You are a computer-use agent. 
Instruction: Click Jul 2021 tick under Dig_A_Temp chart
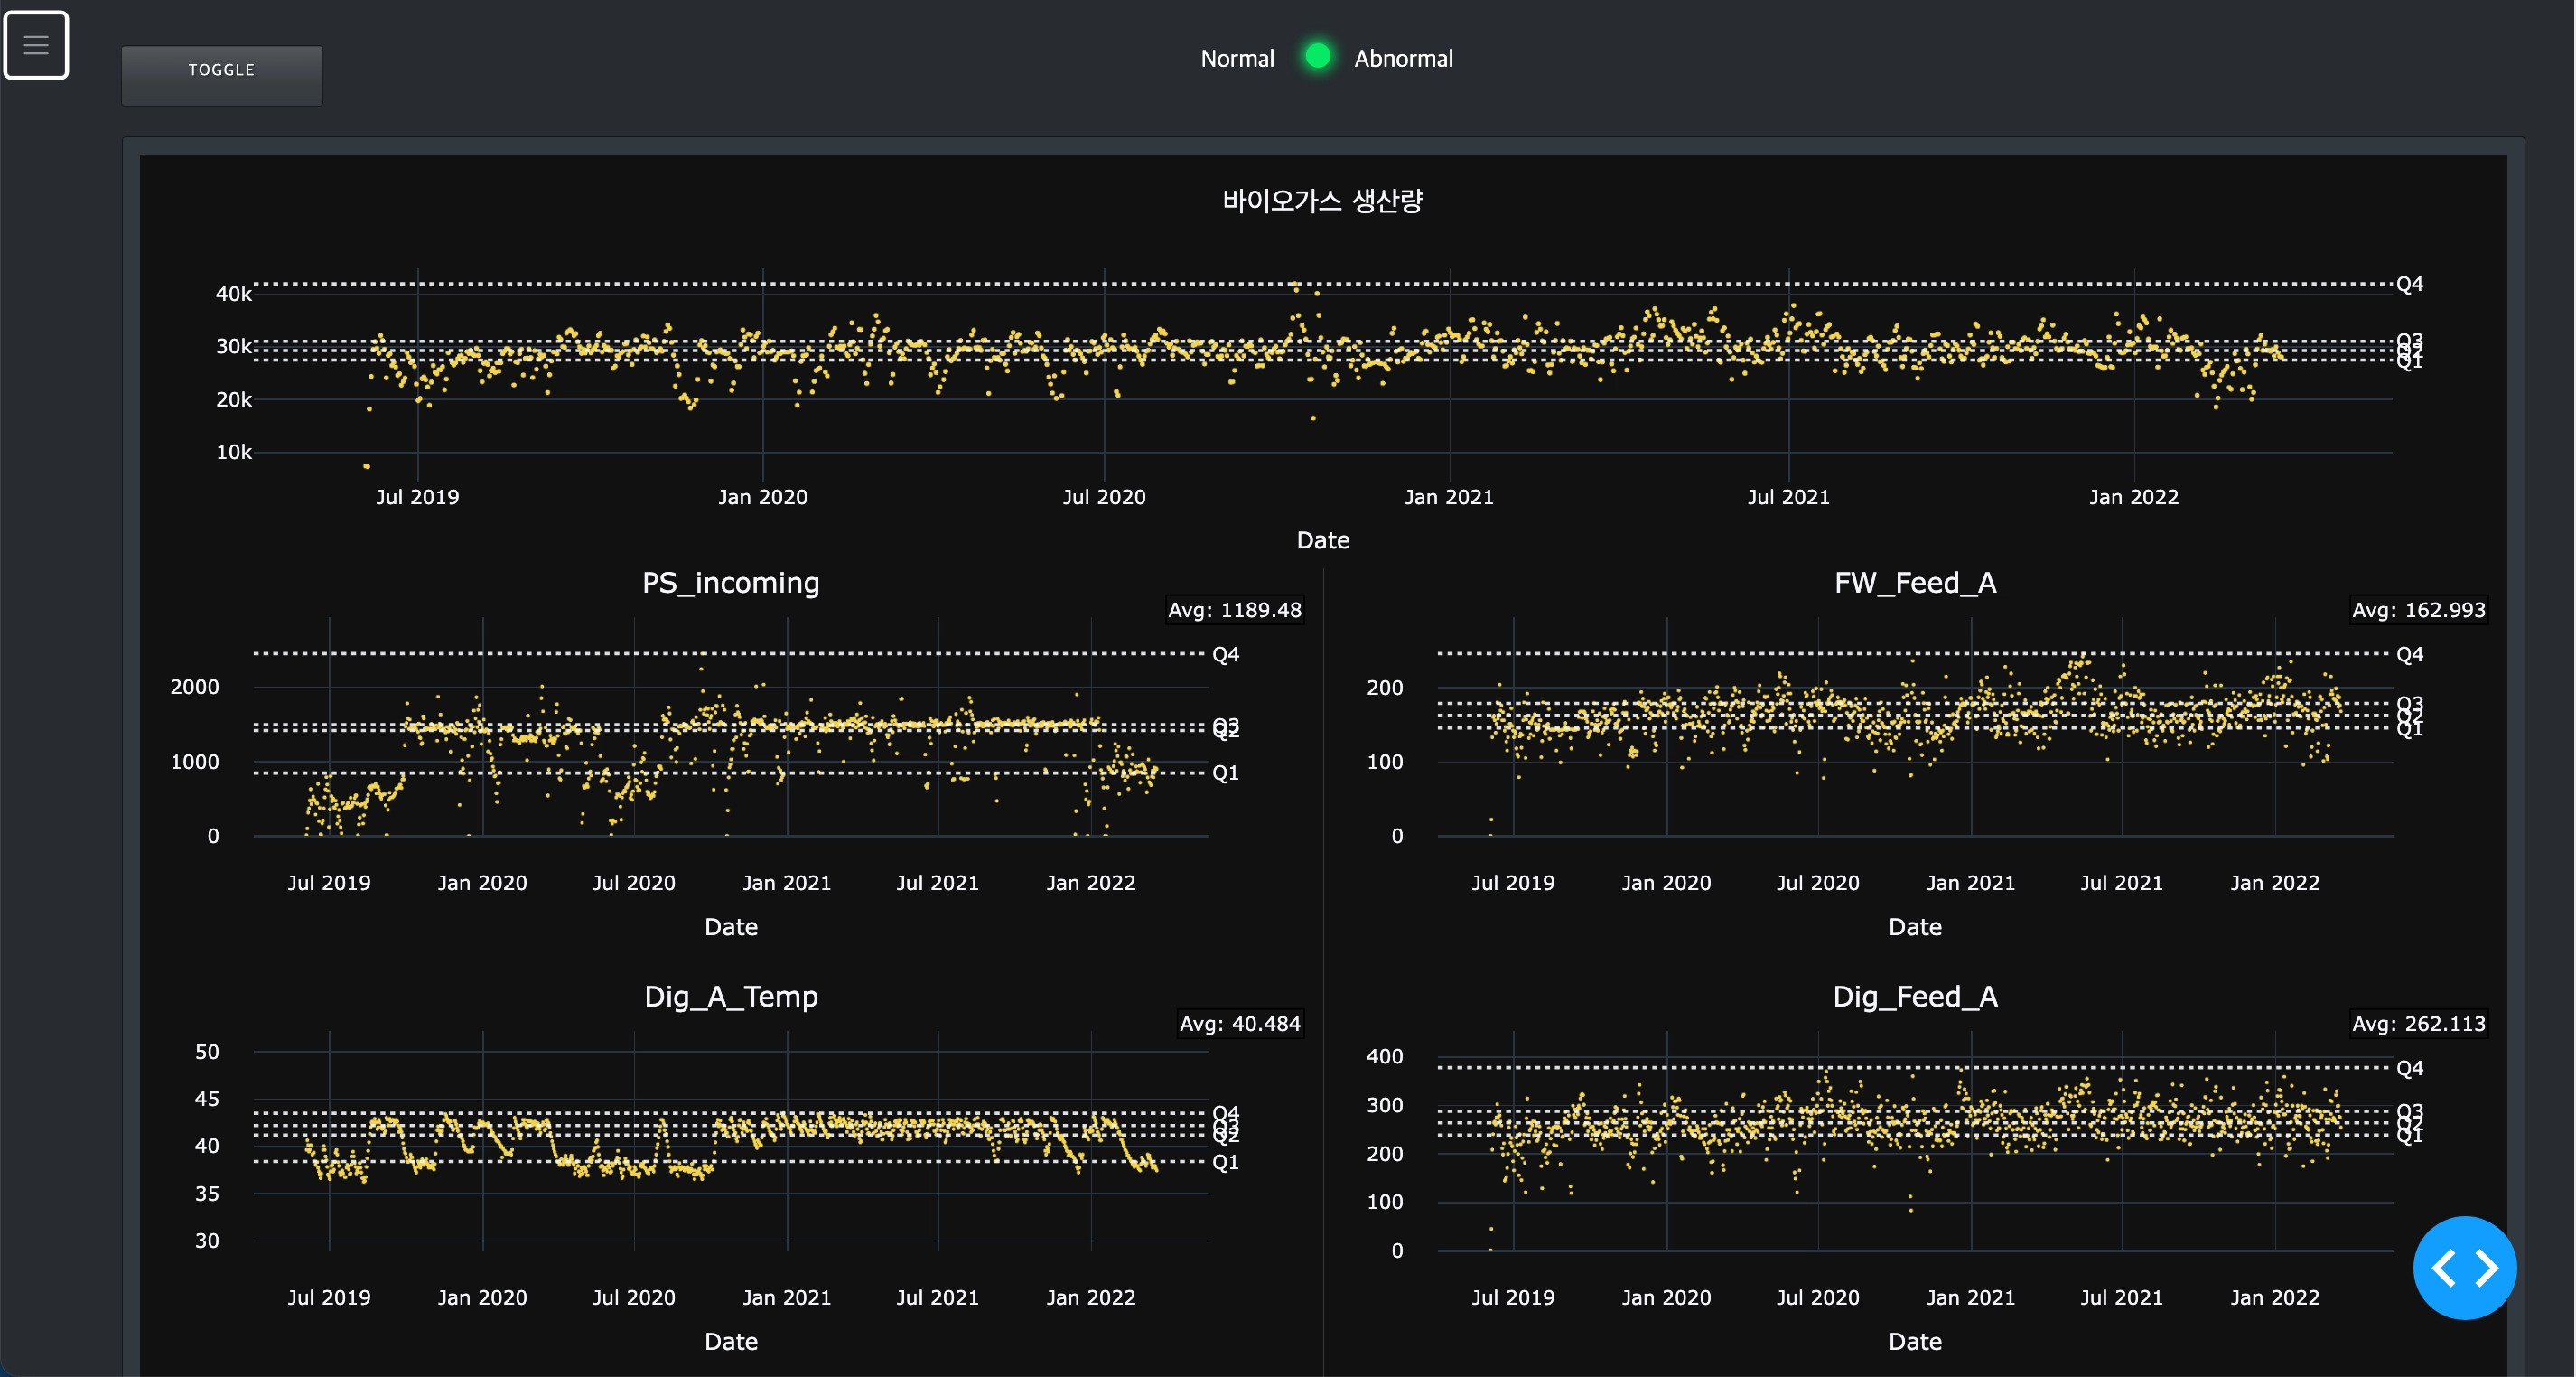[937, 1298]
